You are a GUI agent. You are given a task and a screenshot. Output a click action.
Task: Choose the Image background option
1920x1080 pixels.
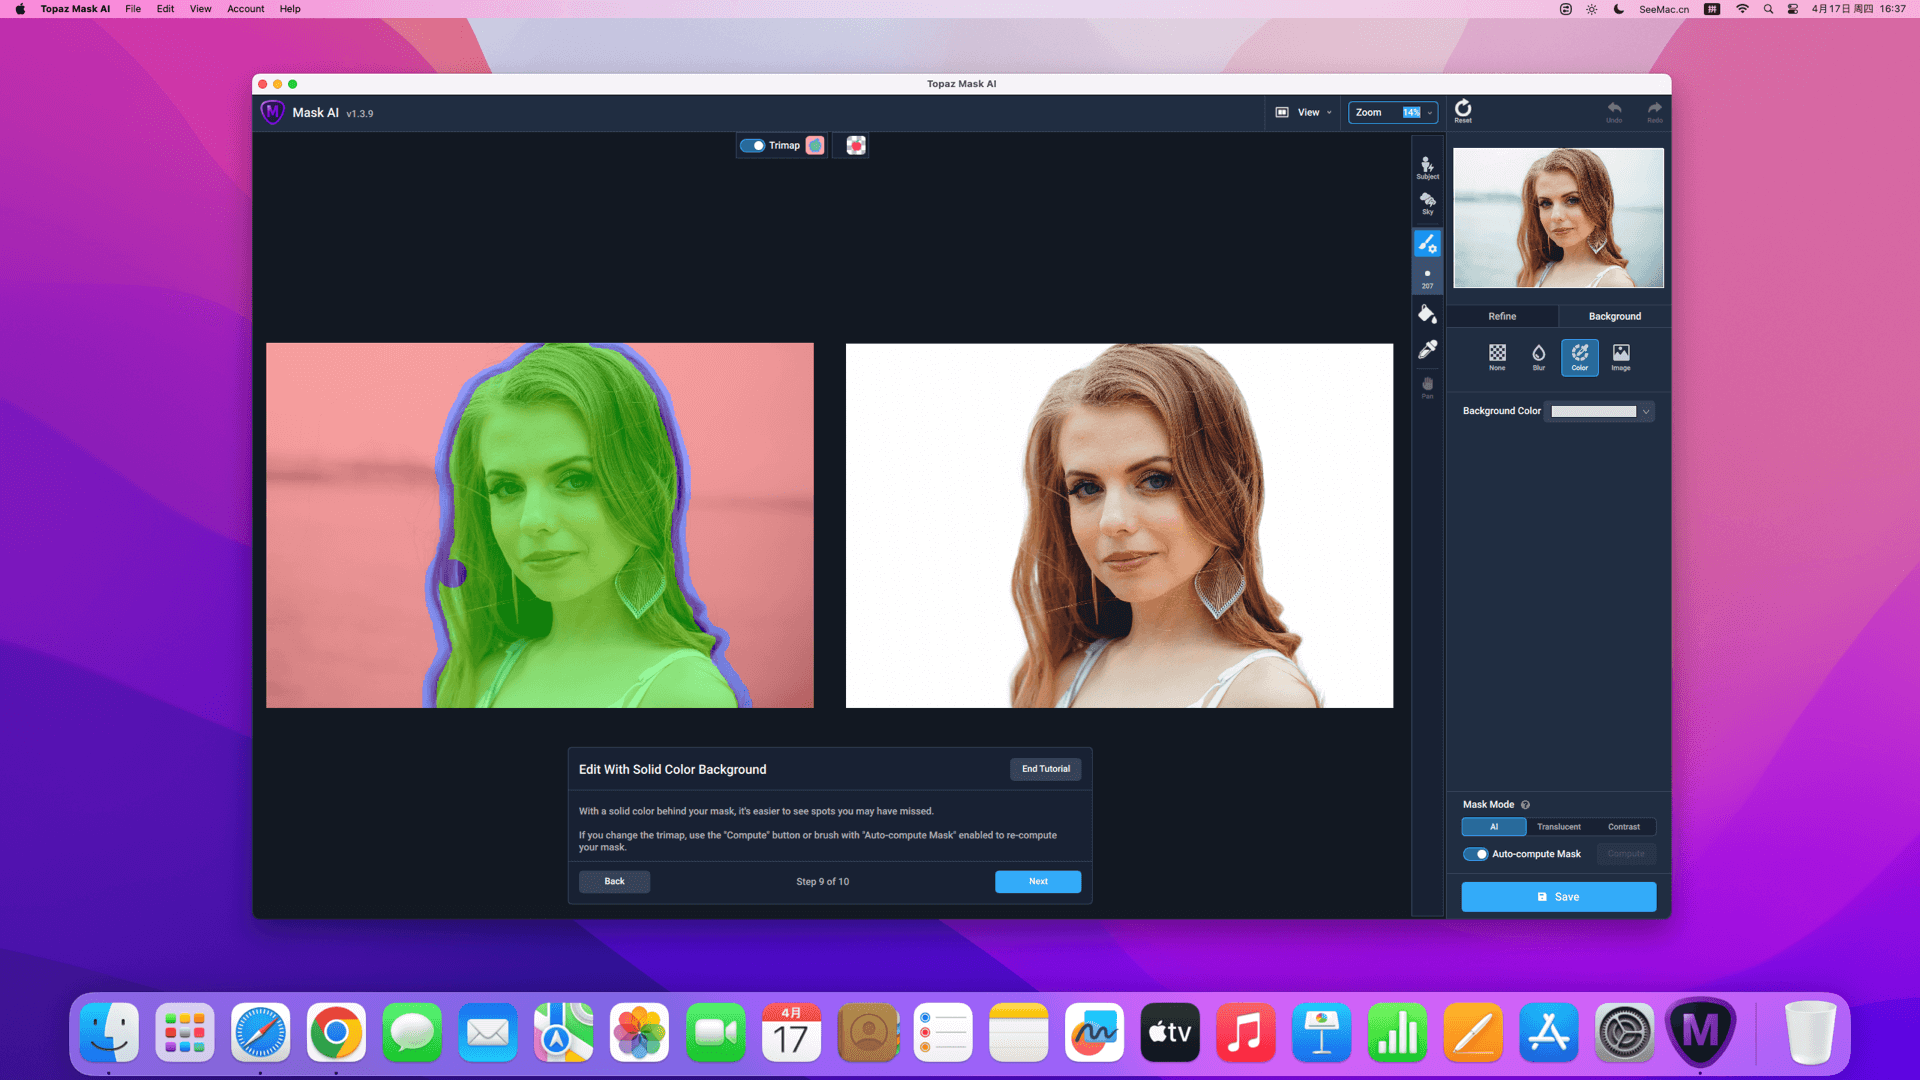click(1620, 356)
